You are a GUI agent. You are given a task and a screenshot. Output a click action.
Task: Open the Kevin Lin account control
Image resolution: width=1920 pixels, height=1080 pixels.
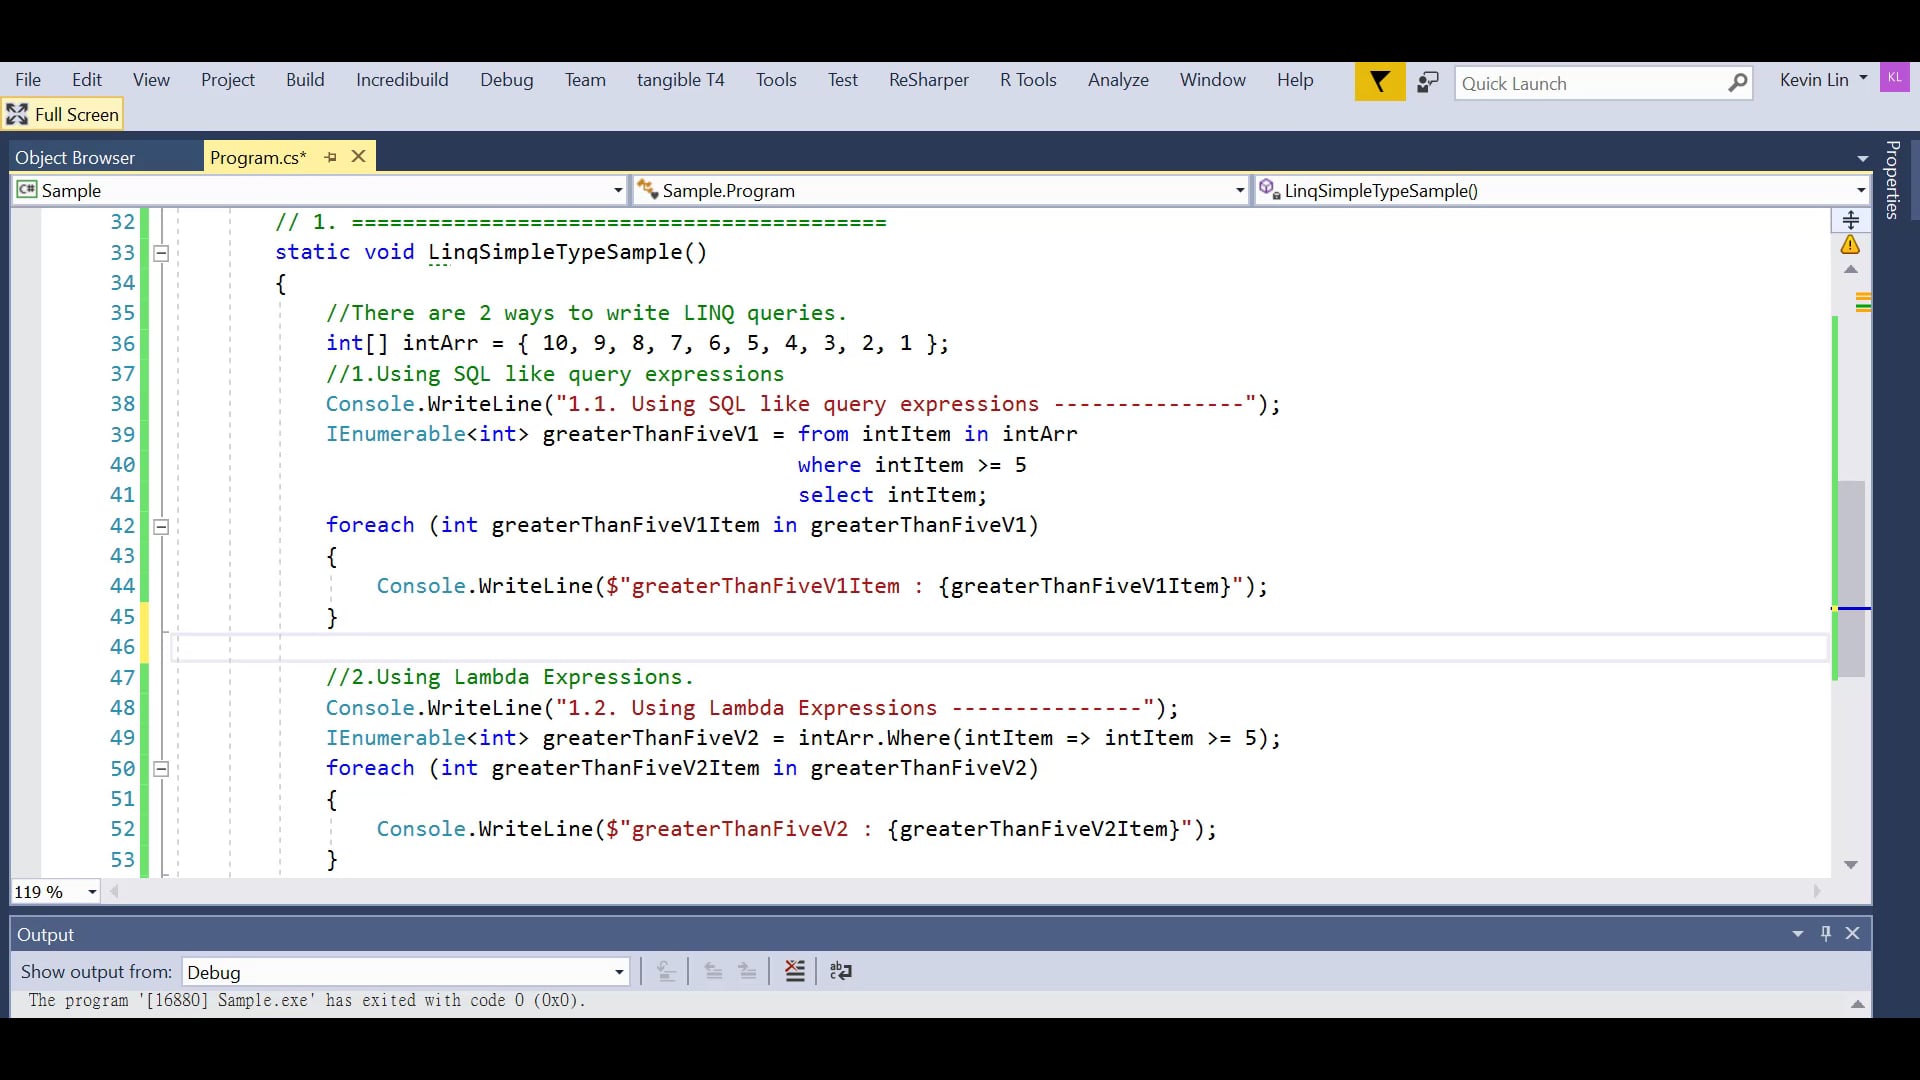point(1822,79)
